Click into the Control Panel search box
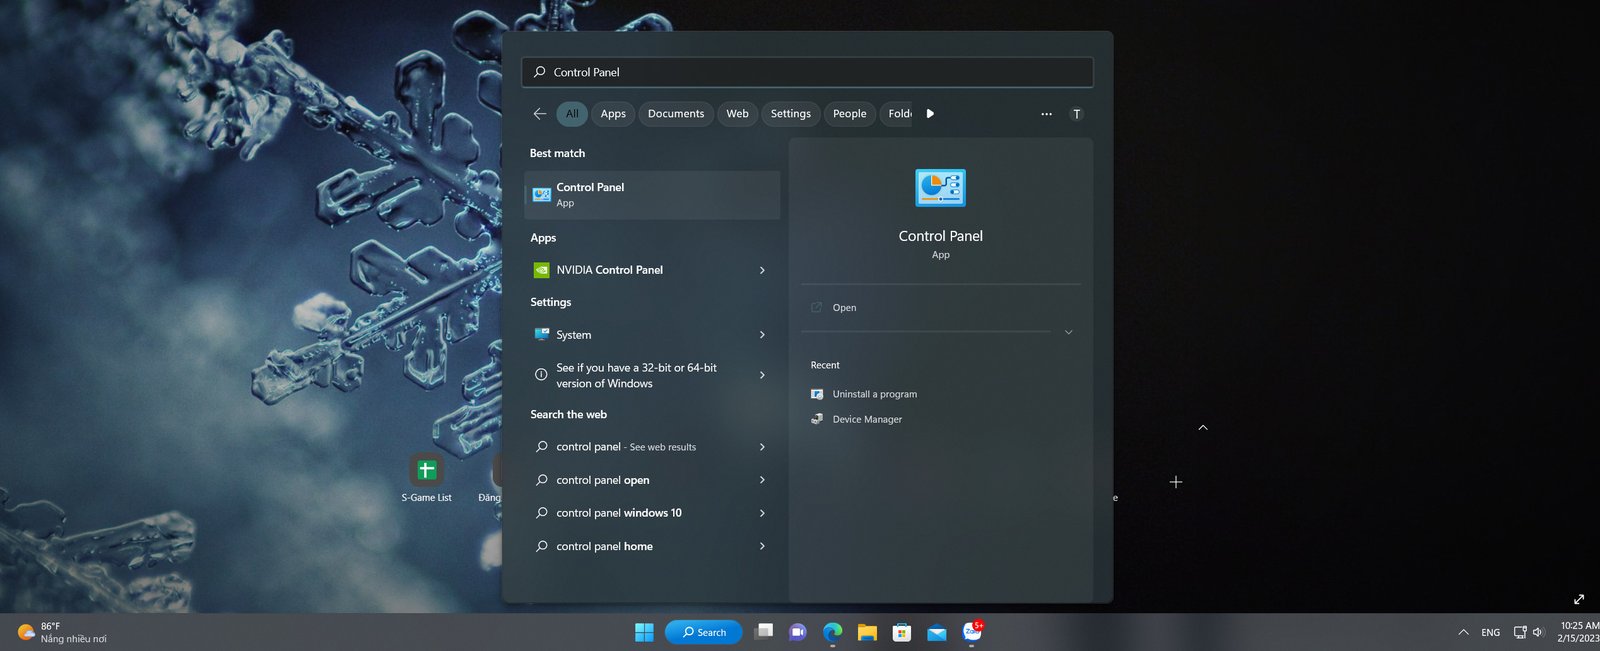 pos(807,72)
